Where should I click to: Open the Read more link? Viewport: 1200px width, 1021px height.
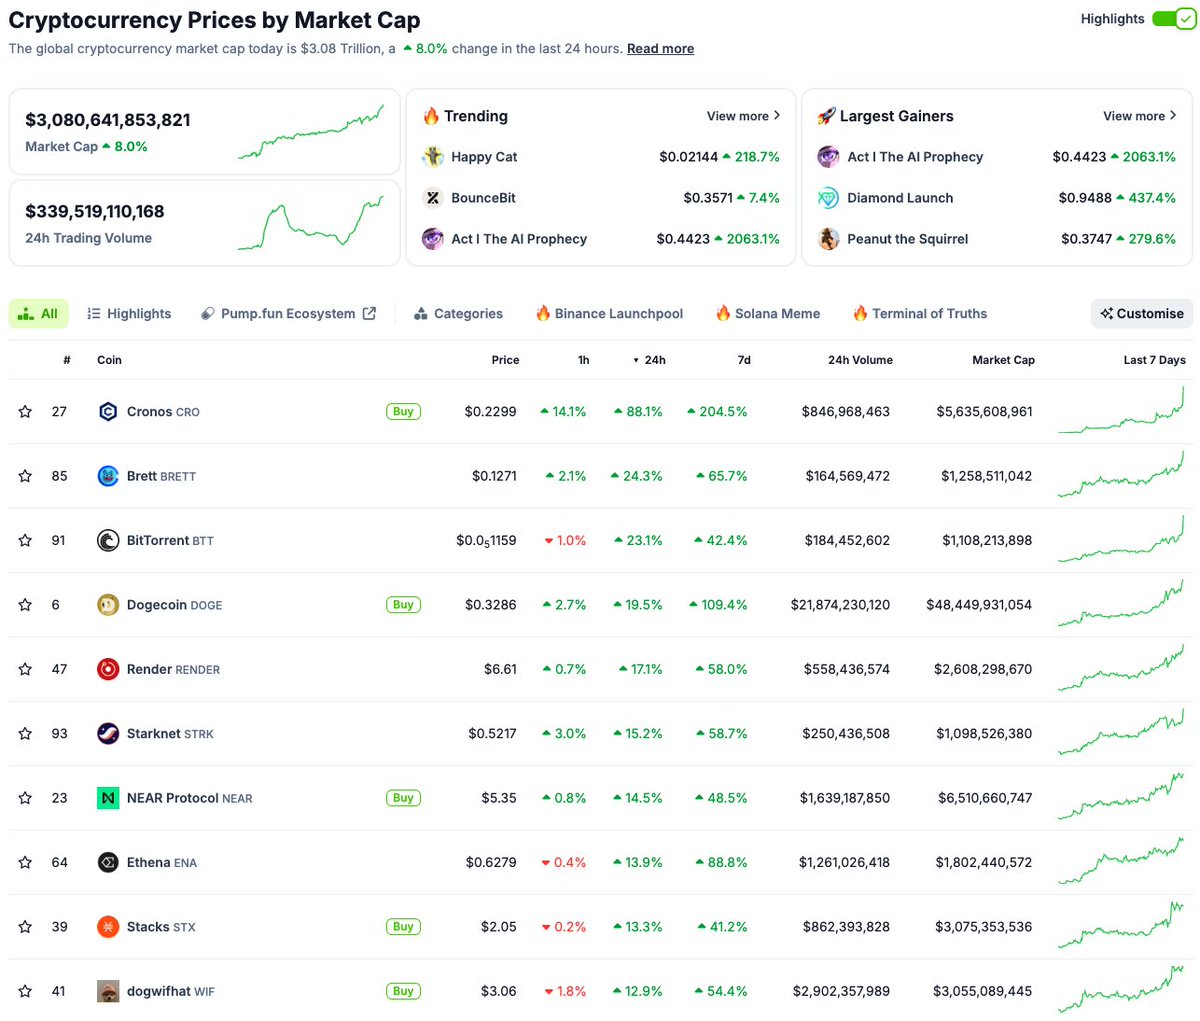coord(660,48)
